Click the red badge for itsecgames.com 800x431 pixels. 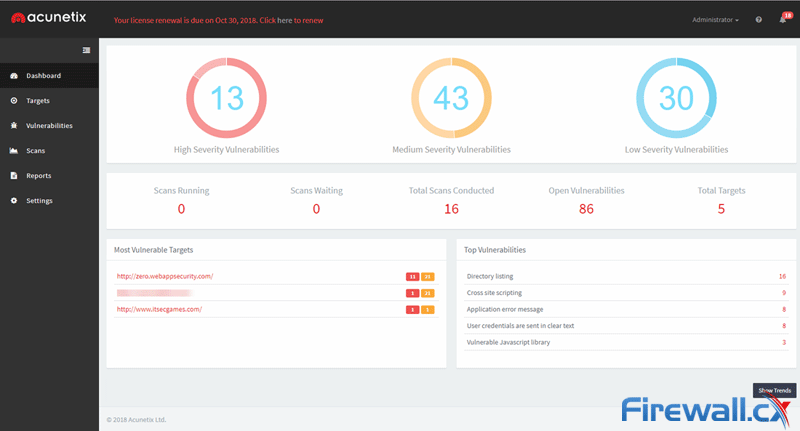(412, 310)
